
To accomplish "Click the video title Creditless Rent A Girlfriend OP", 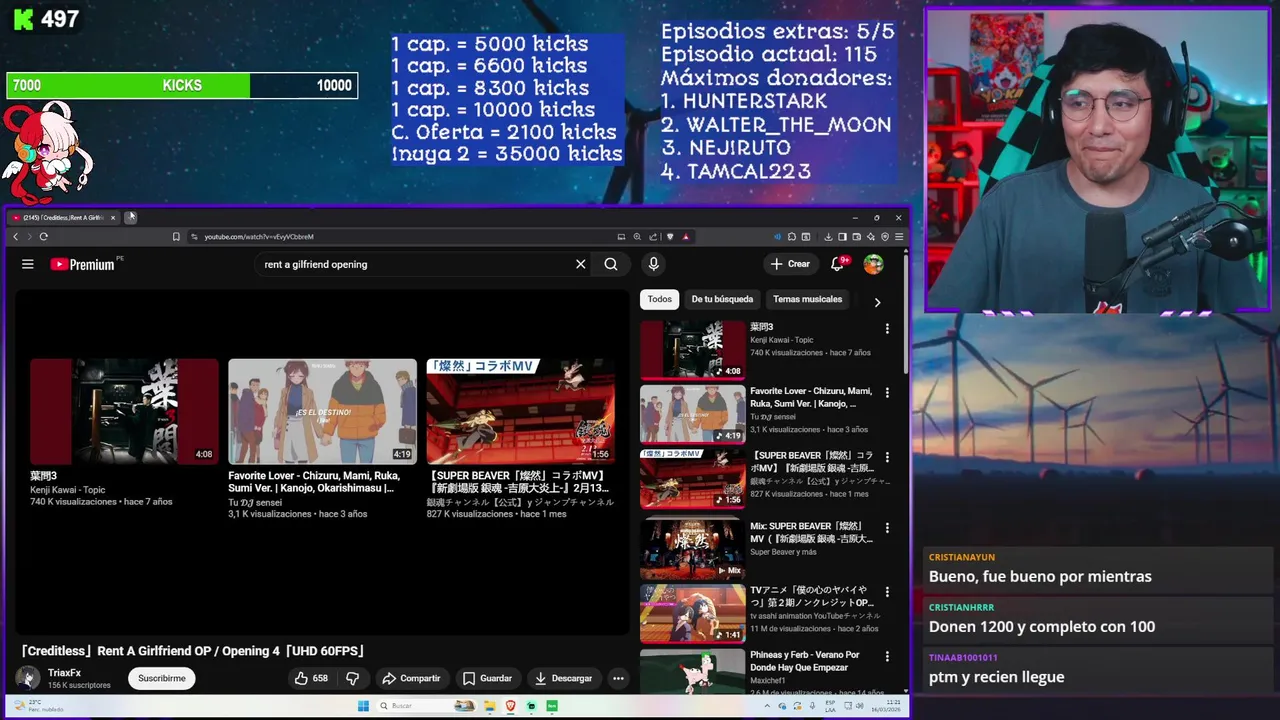I will [192, 651].
